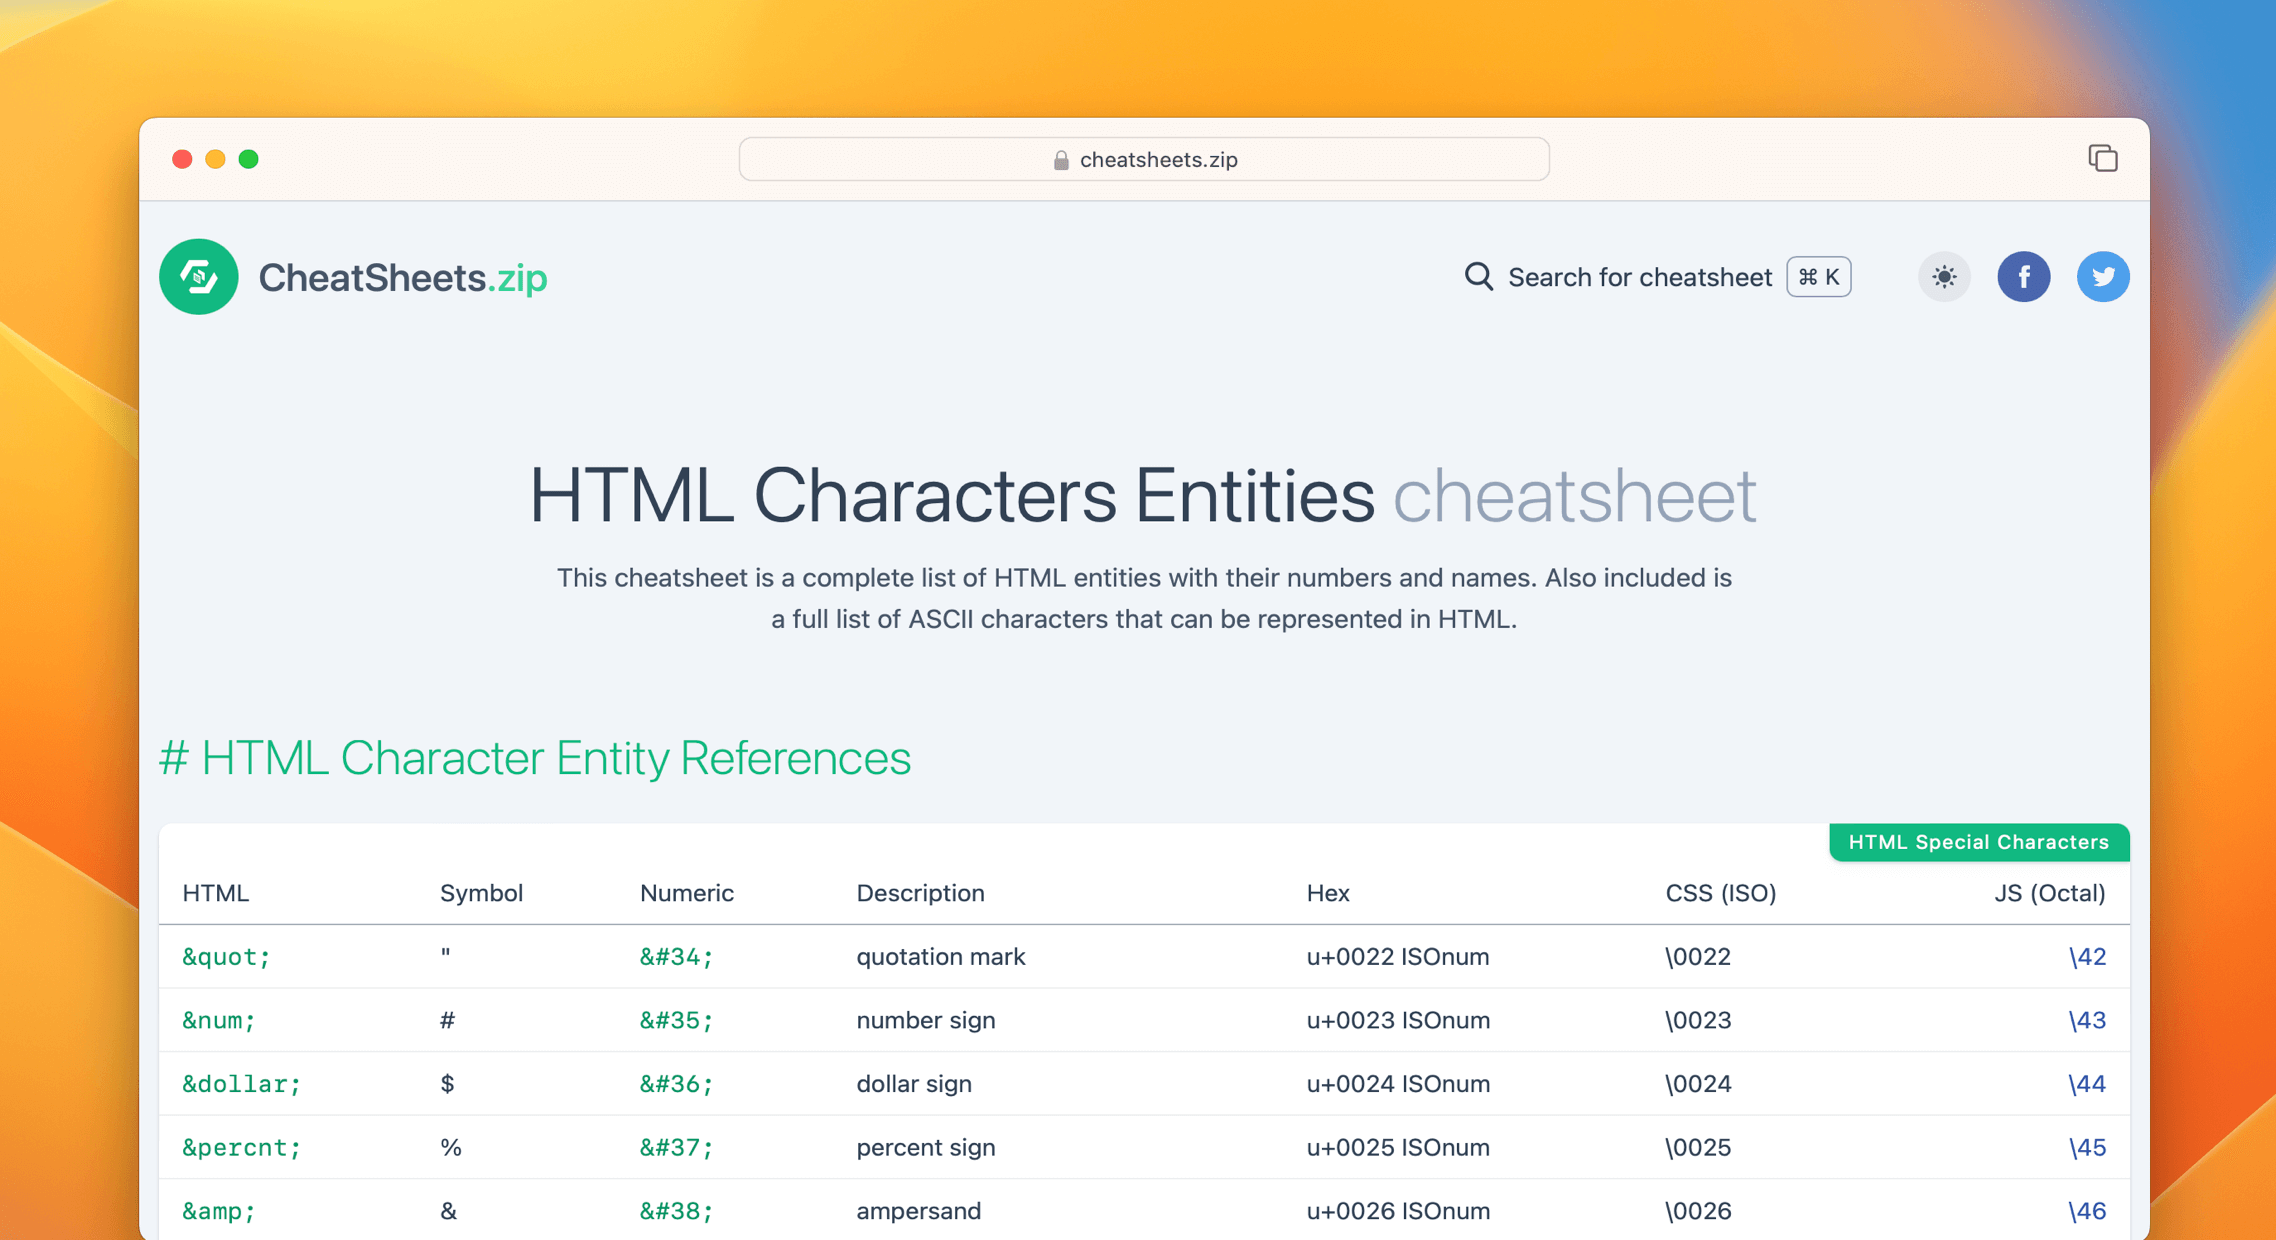Click the green maximize window button
Image resolution: width=2276 pixels, height=1240 pixels.
(x=249, y=159)
